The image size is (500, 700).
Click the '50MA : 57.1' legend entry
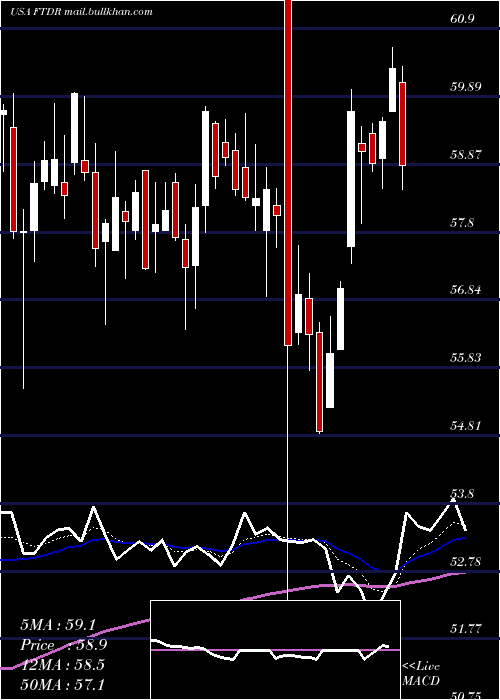[x=62, y=684]
